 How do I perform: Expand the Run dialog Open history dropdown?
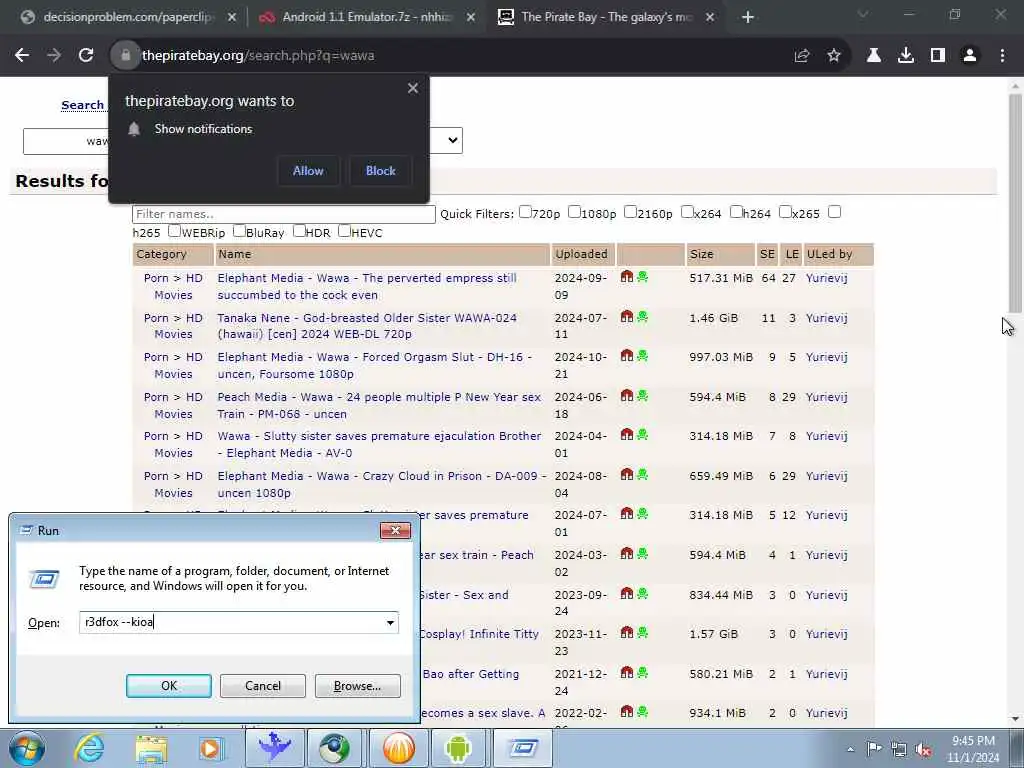pyautogui.click(x=390, y=622)
